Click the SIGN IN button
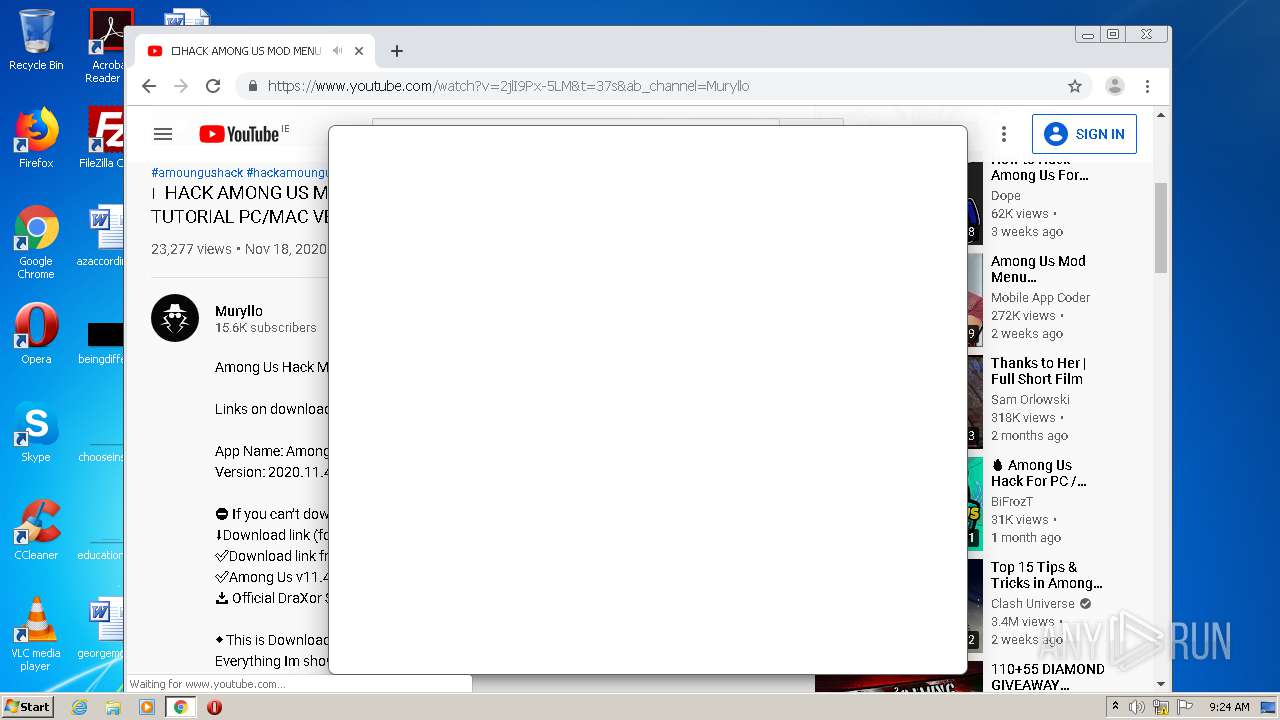The height and width of the screenshot is (720, 1280). pos(1084,134)
